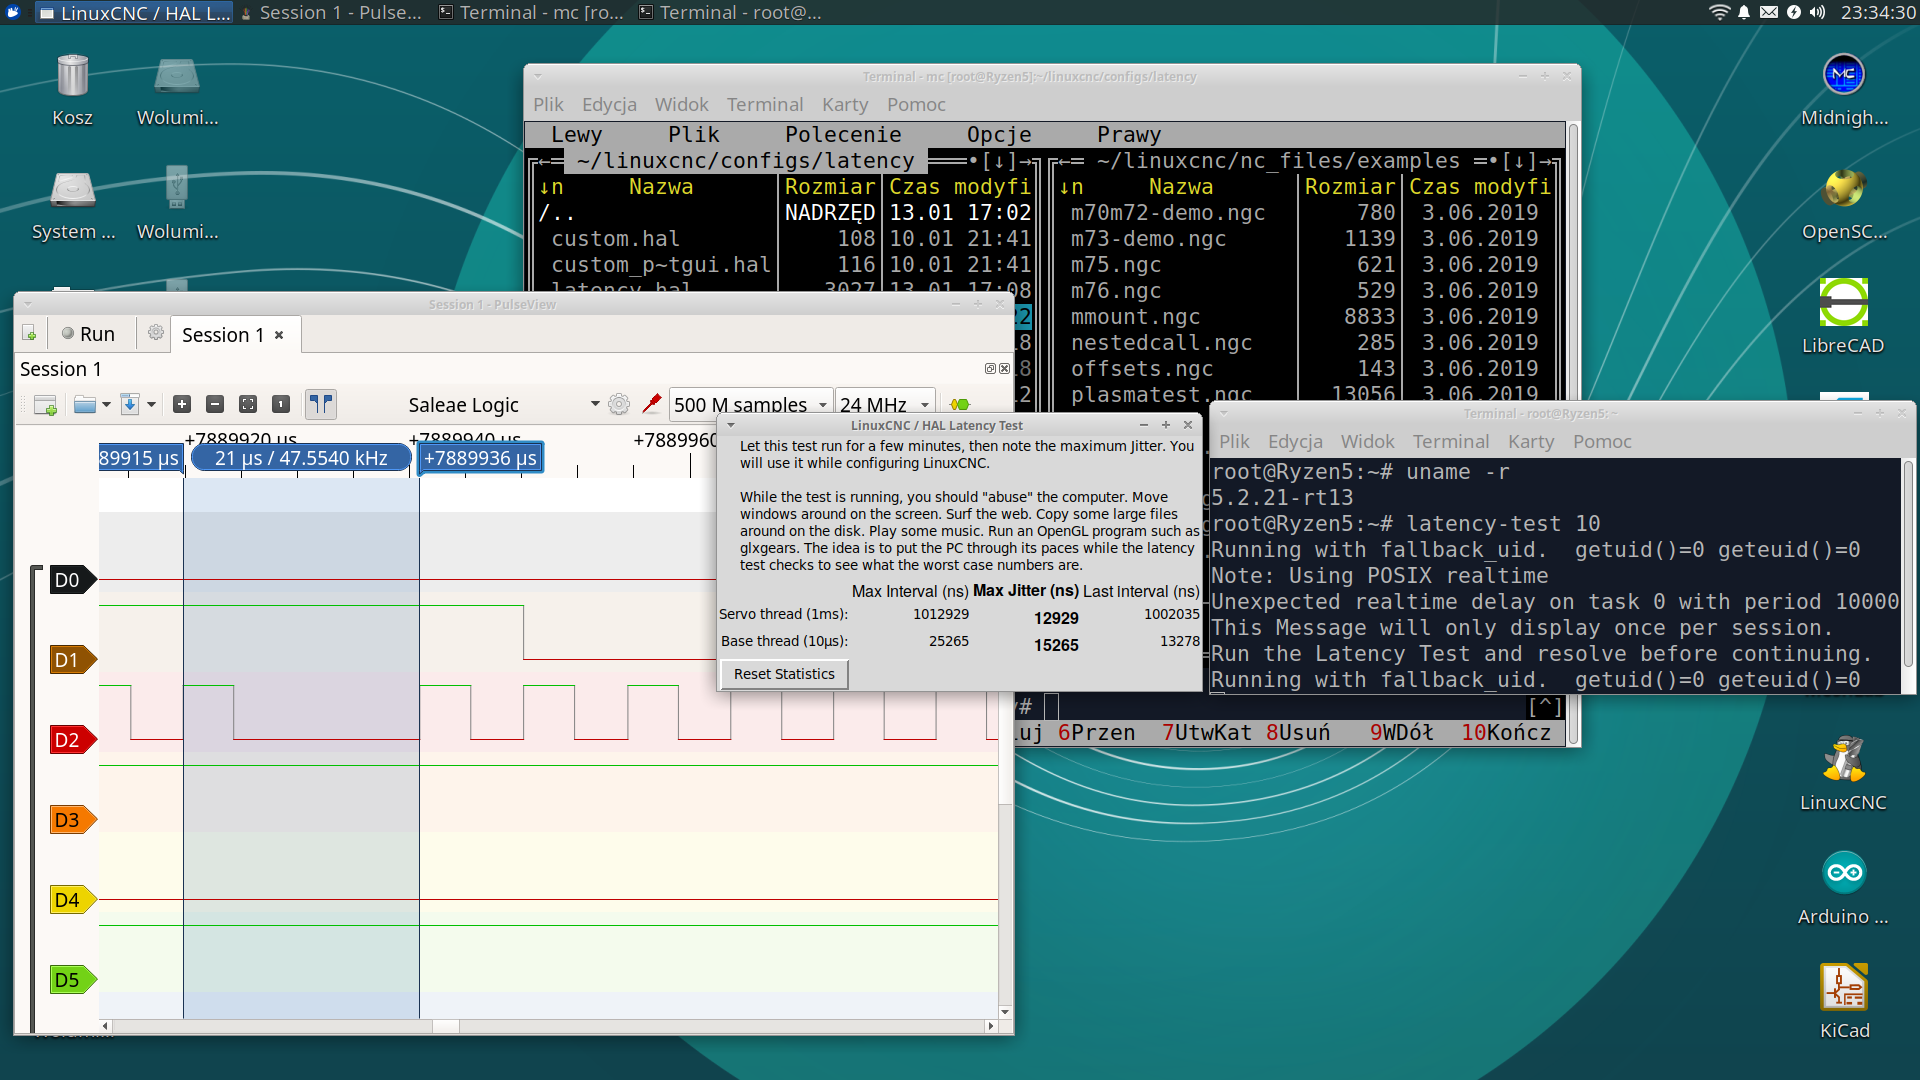Viewport: 1920px width, 1080px height.
Task: Expand the Saleae Logic device dropdown
Action: click(593, 405)
